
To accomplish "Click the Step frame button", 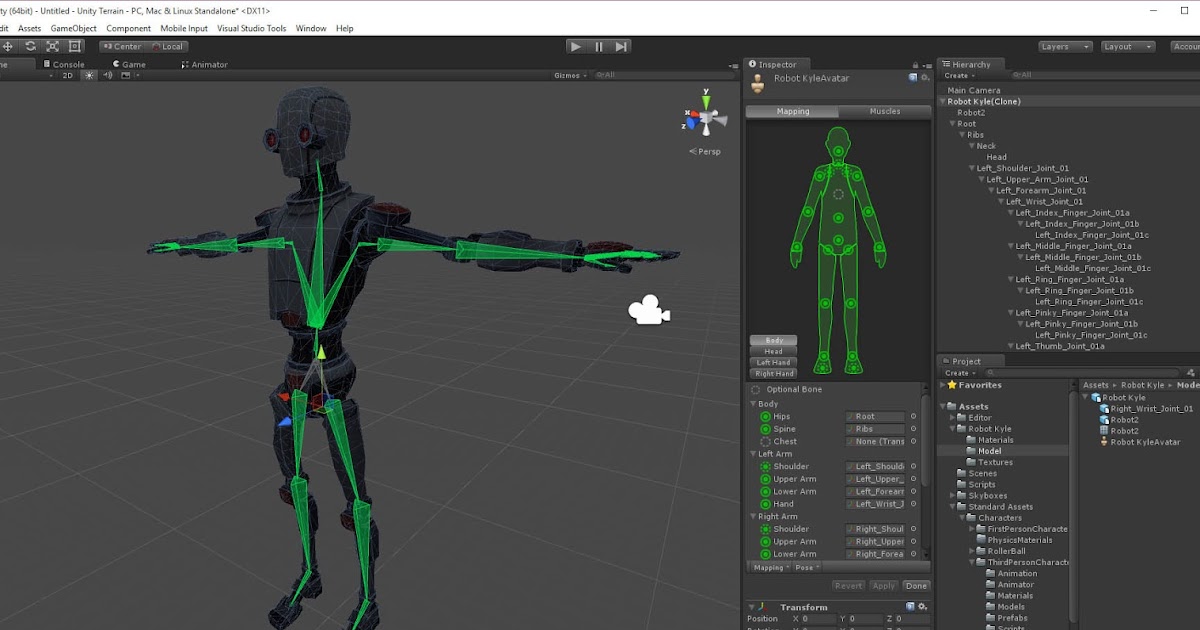I will click(621, 46).
